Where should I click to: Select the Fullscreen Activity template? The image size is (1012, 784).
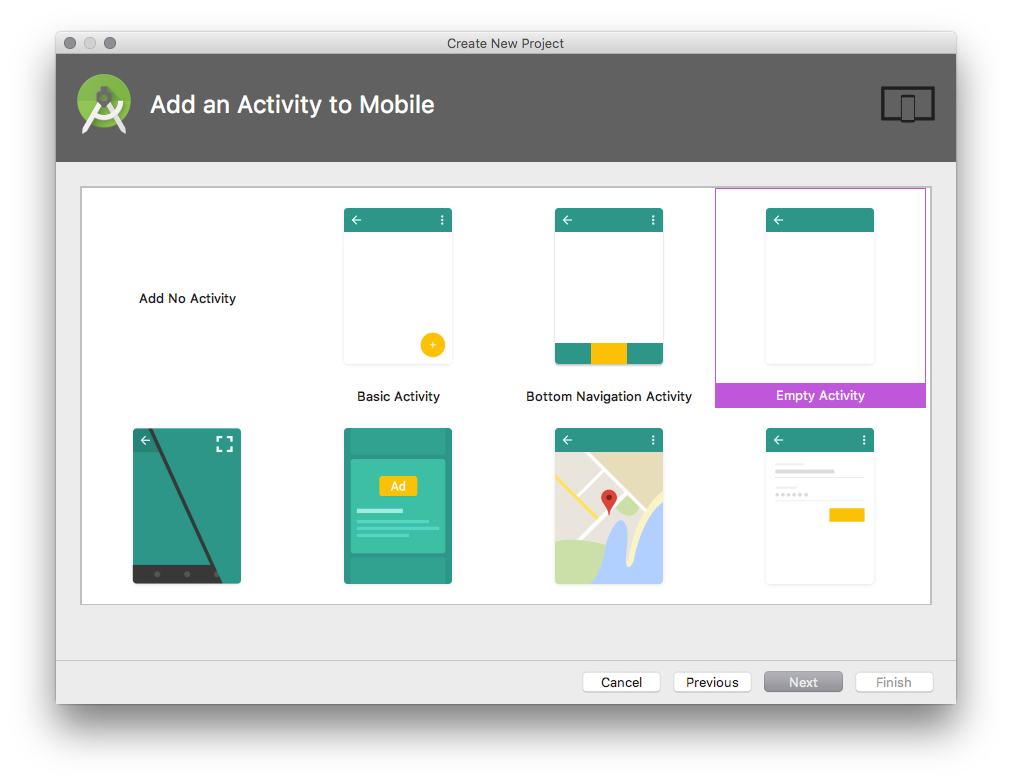186,506
